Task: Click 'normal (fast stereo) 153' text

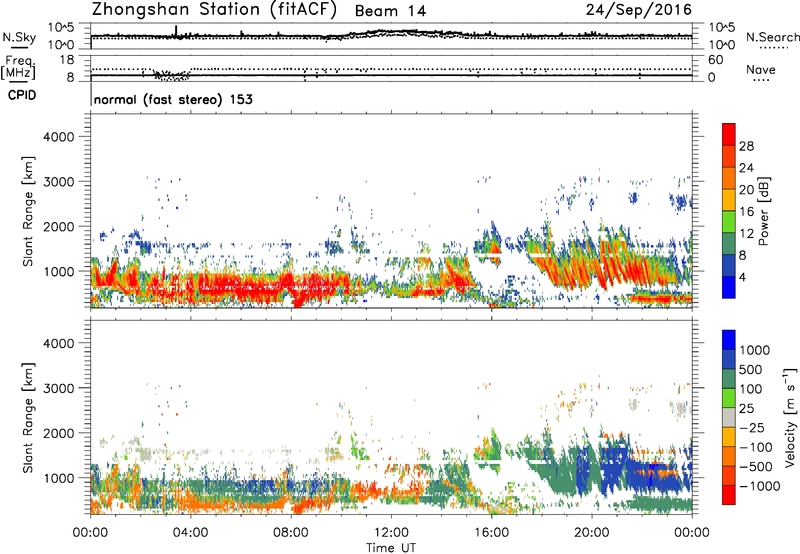Action: click(x=173, y=99)
